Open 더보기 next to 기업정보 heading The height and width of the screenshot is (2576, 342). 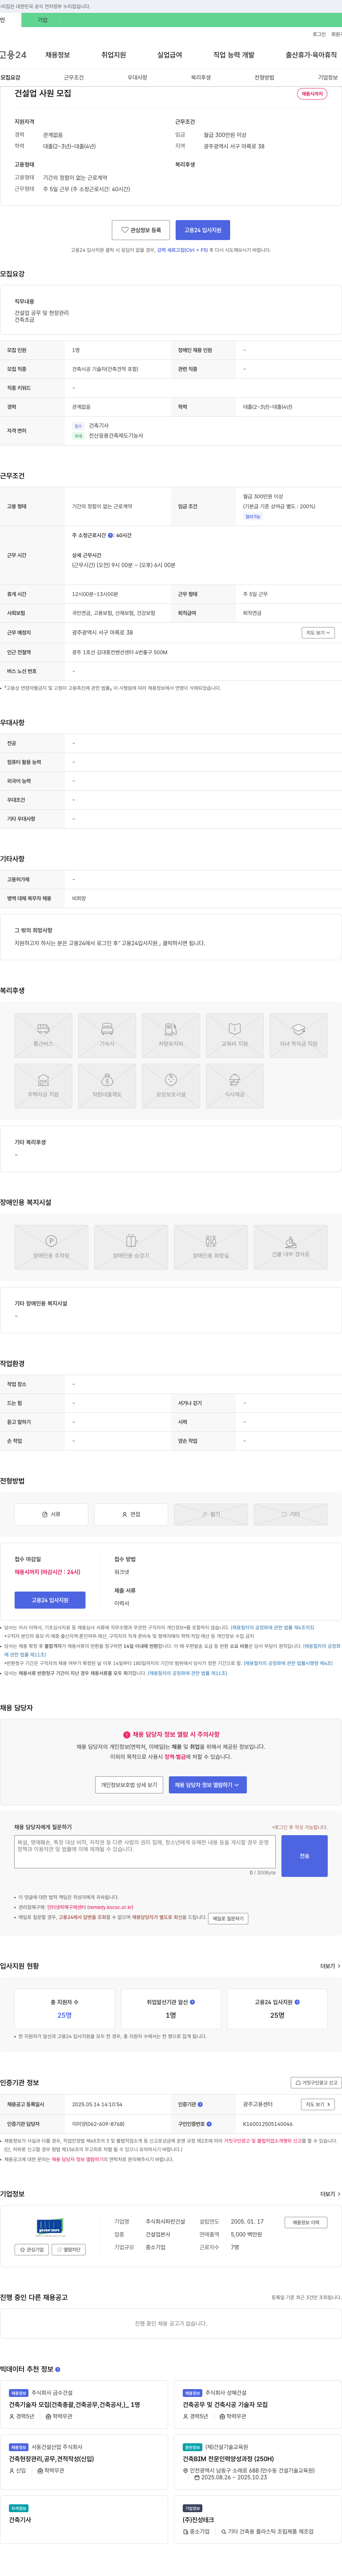[x=329, y=2194]
